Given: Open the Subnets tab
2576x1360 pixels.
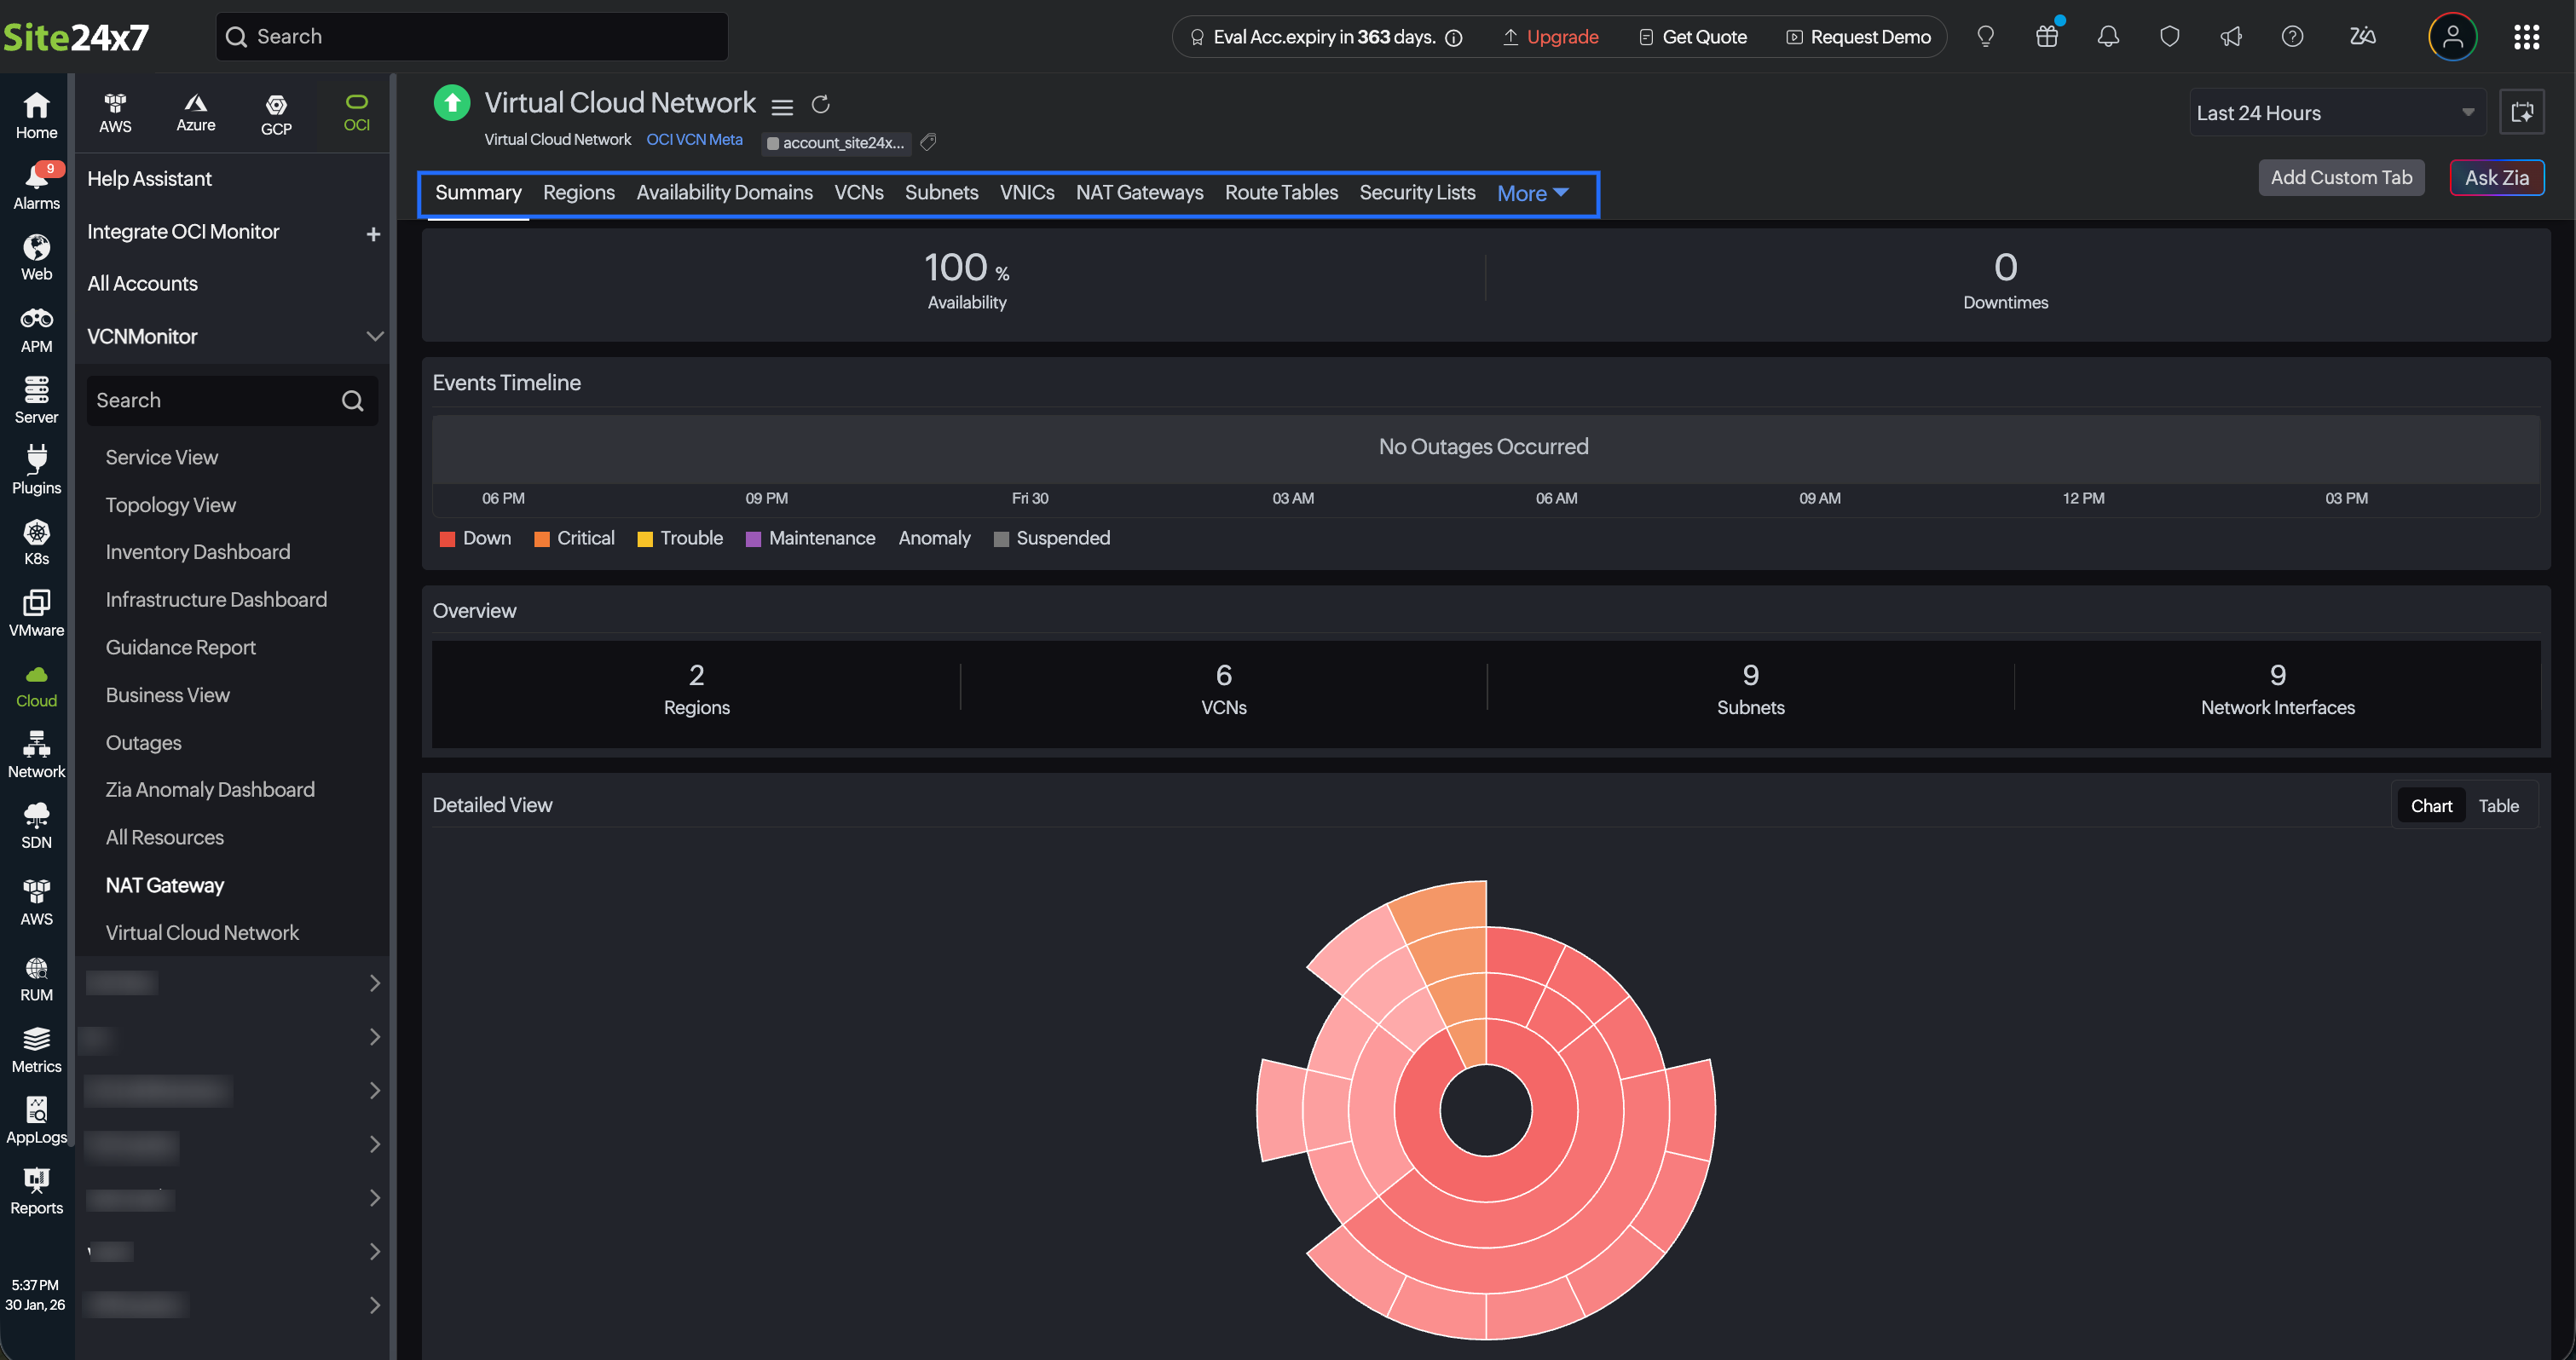Looking at the screenshot, I should click(941, 192).
